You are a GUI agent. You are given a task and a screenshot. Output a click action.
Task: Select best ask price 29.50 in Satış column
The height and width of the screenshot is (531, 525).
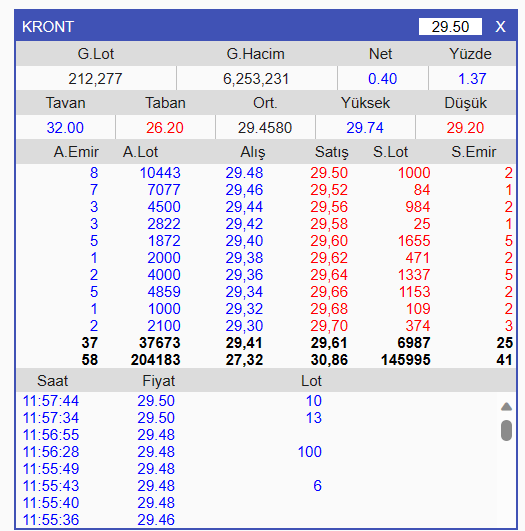point(329,173)
